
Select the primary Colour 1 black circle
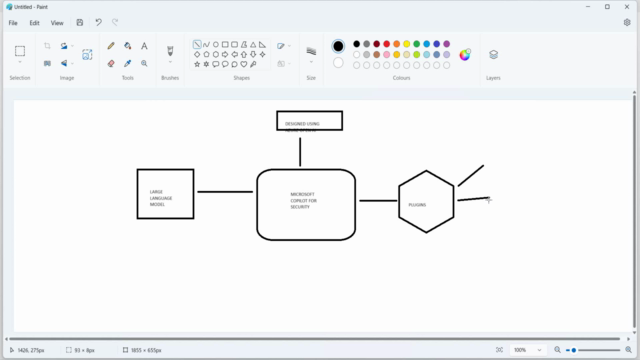pos(338,46)
